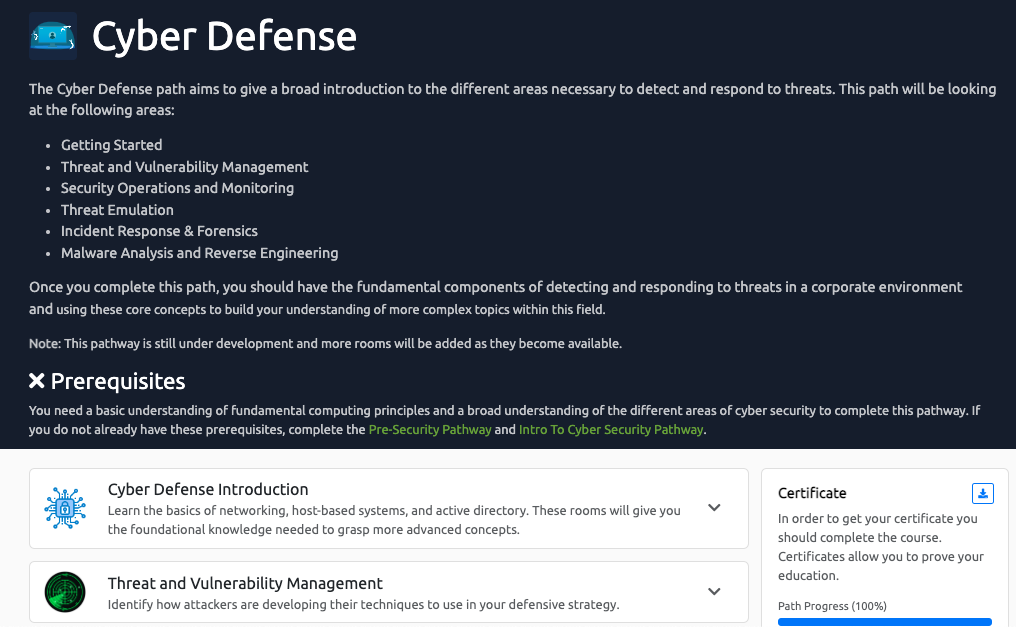Click the Path Progress (100%) label

[832, 606]
